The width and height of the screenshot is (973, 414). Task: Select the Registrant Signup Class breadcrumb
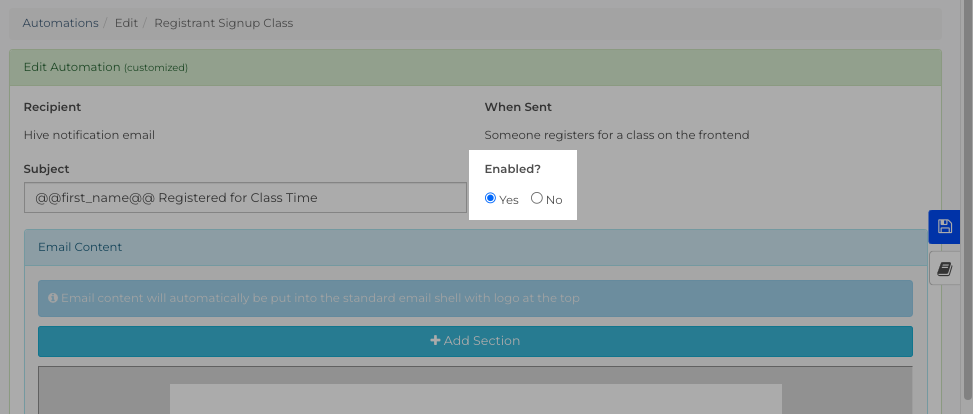(x=223, y=23)
